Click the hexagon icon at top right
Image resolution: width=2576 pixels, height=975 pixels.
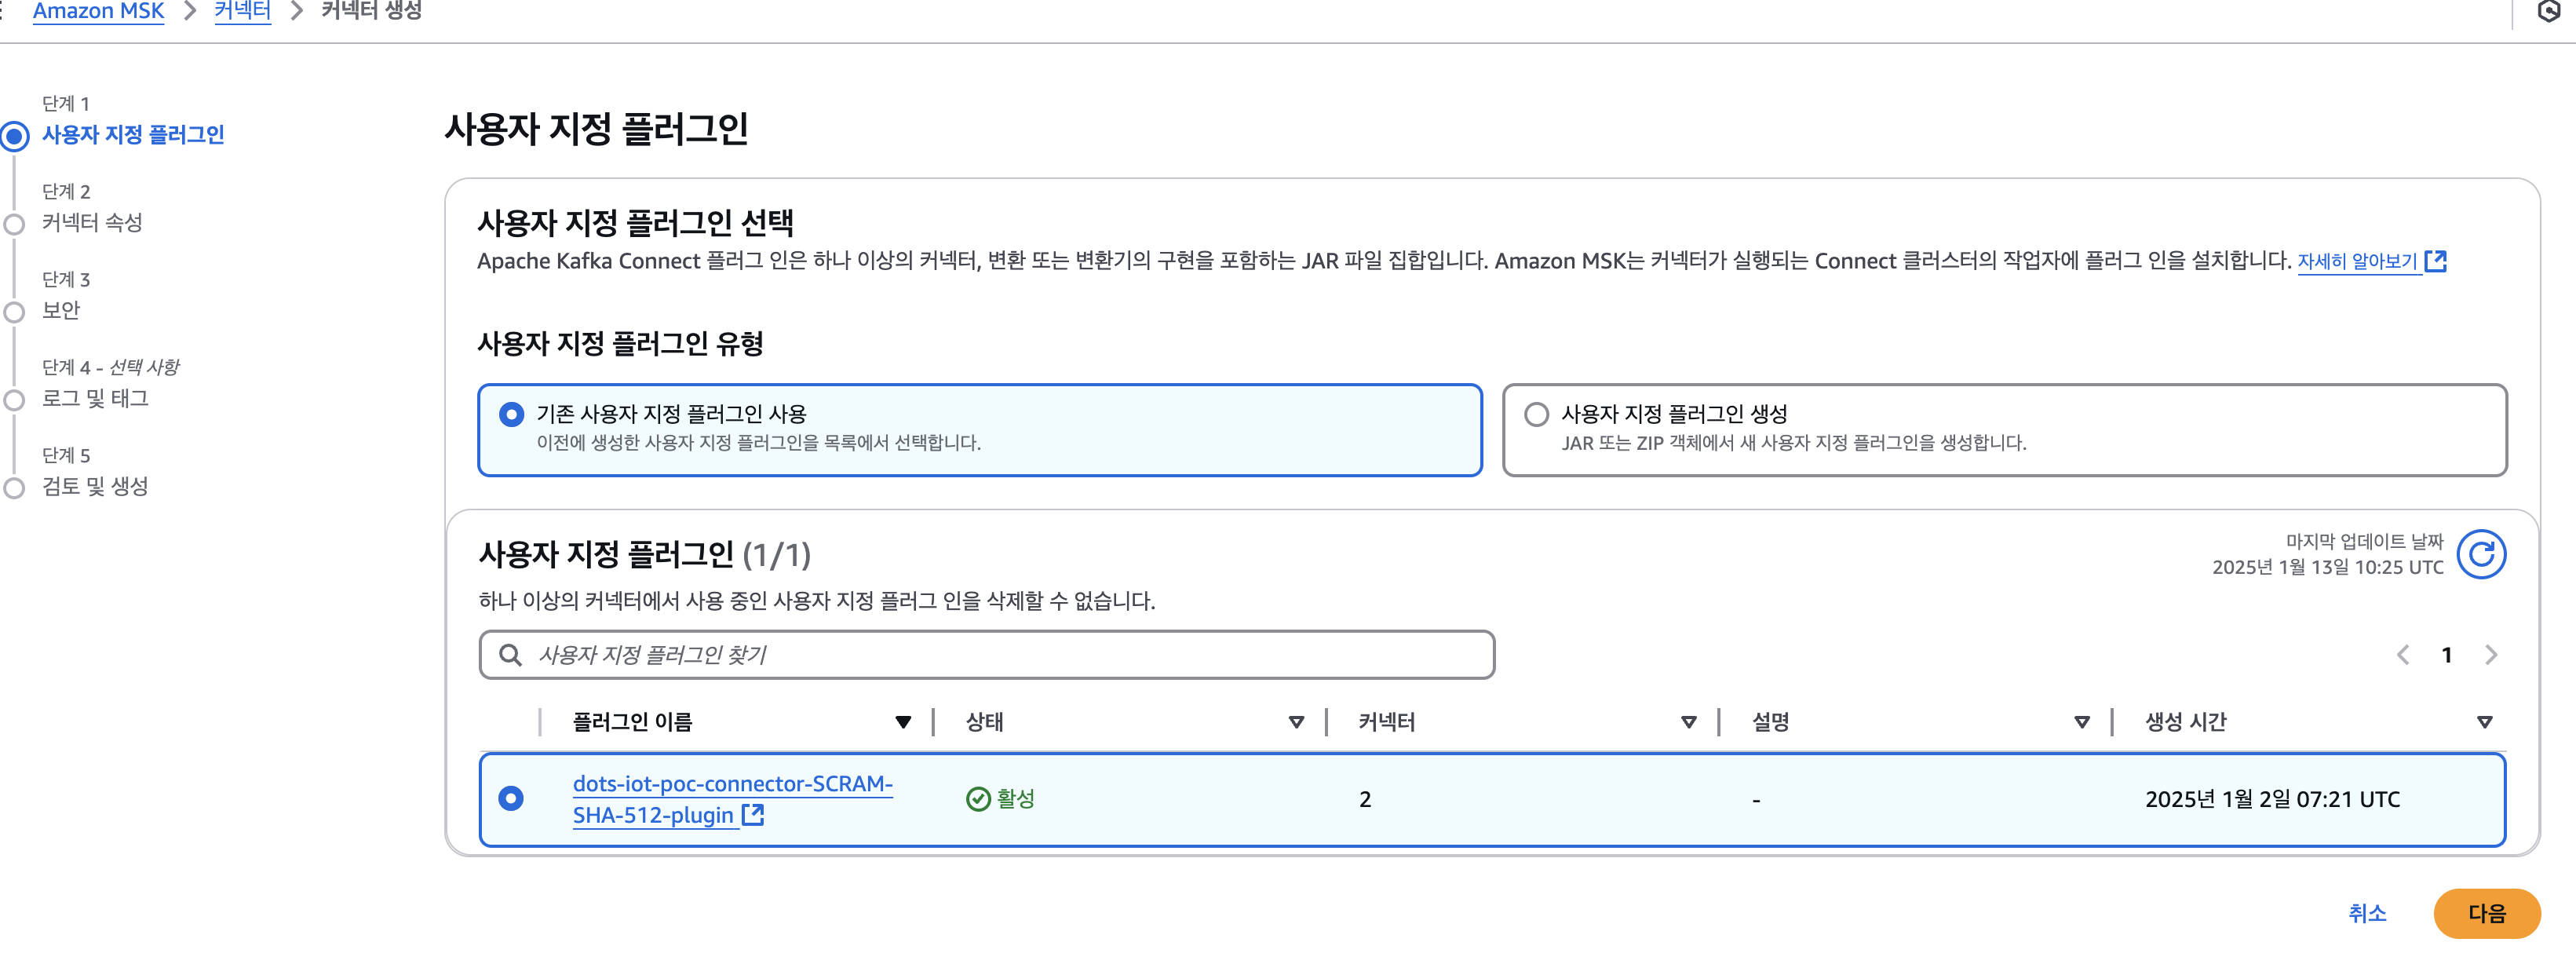pyautogui.click(x=2549, y=11)
